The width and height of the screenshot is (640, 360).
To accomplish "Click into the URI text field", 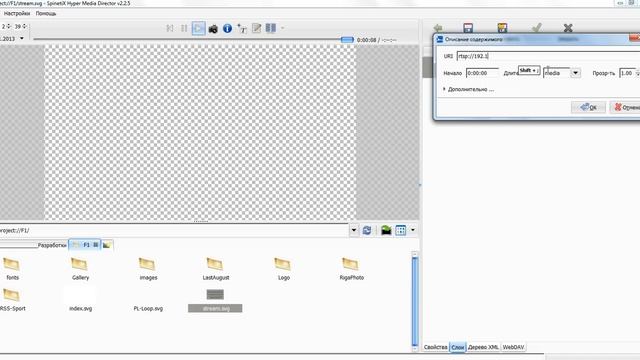I will 548,56.
